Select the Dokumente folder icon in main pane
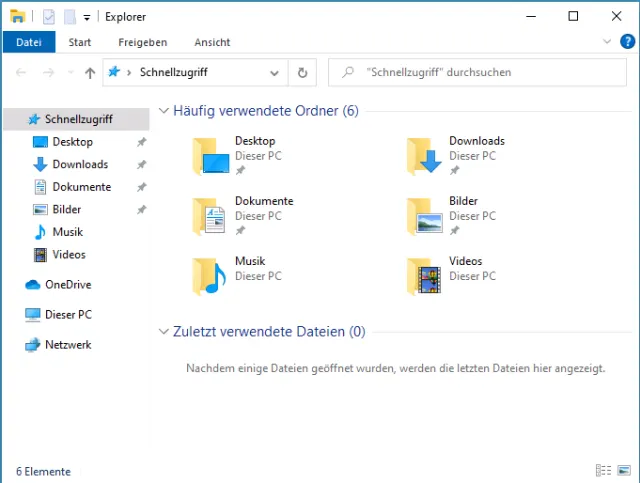The height and width of the screenshot is (483, 640). click(x=209, y=216)
